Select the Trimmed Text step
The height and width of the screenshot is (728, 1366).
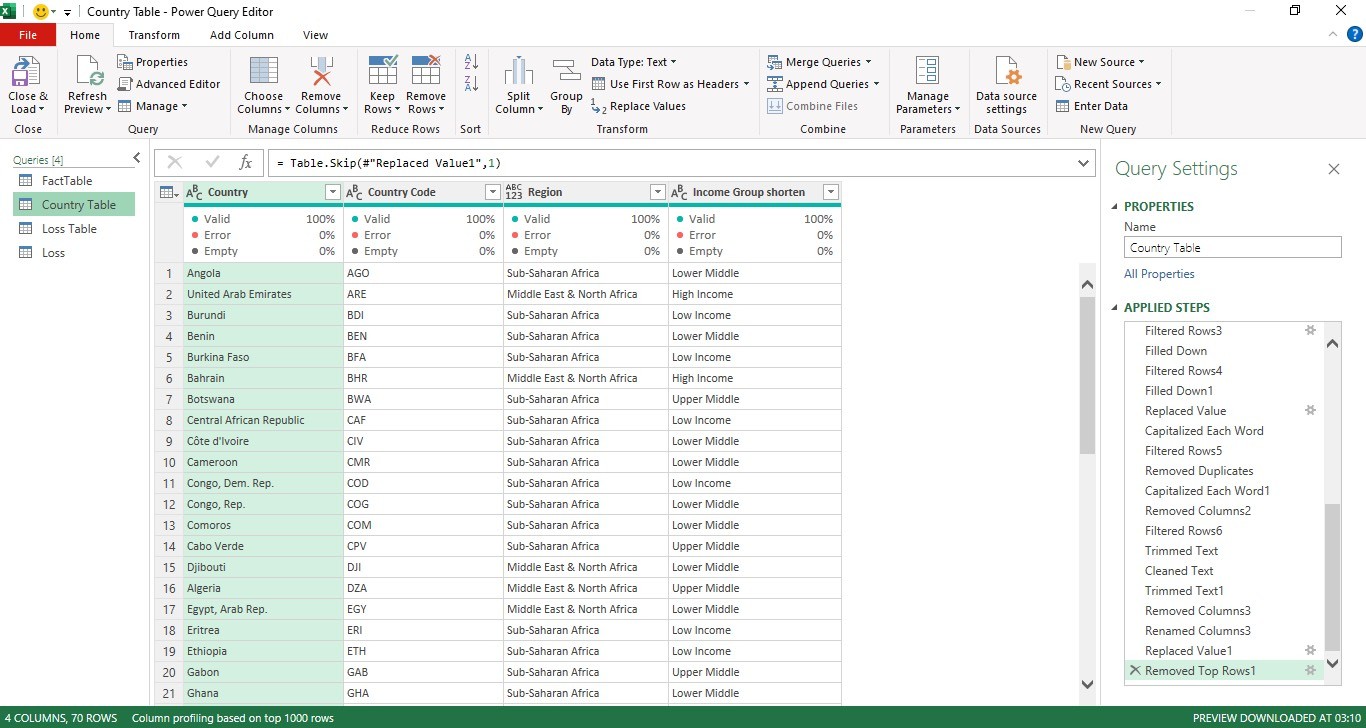(x=1181, y=550)
